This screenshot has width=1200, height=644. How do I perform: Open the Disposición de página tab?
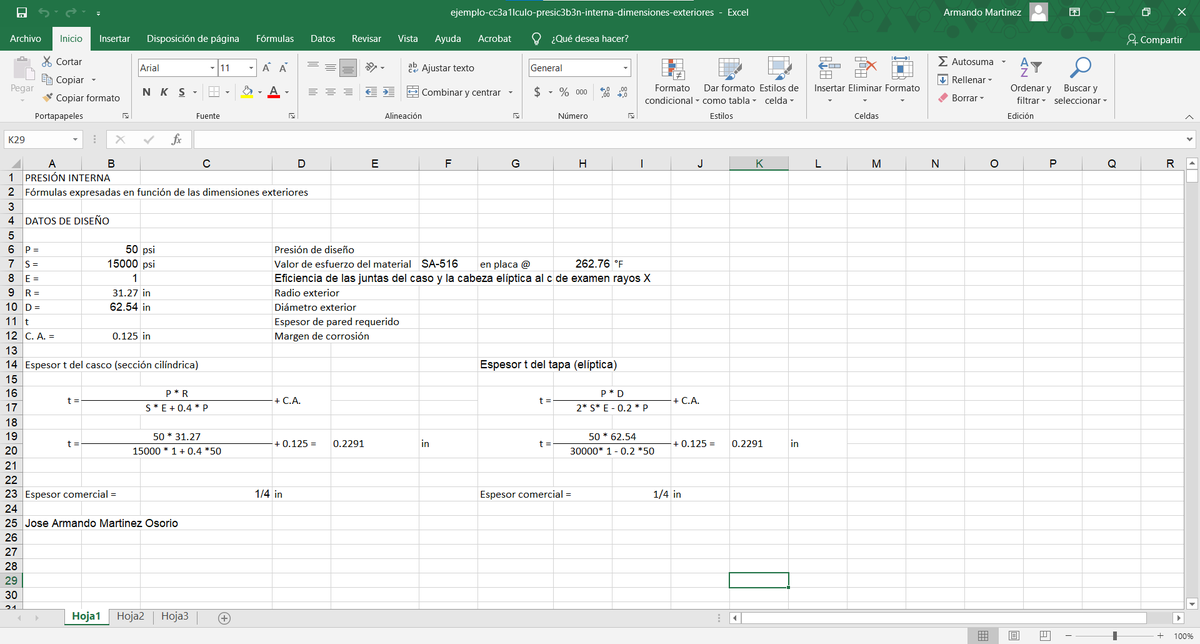coord(193,39)
